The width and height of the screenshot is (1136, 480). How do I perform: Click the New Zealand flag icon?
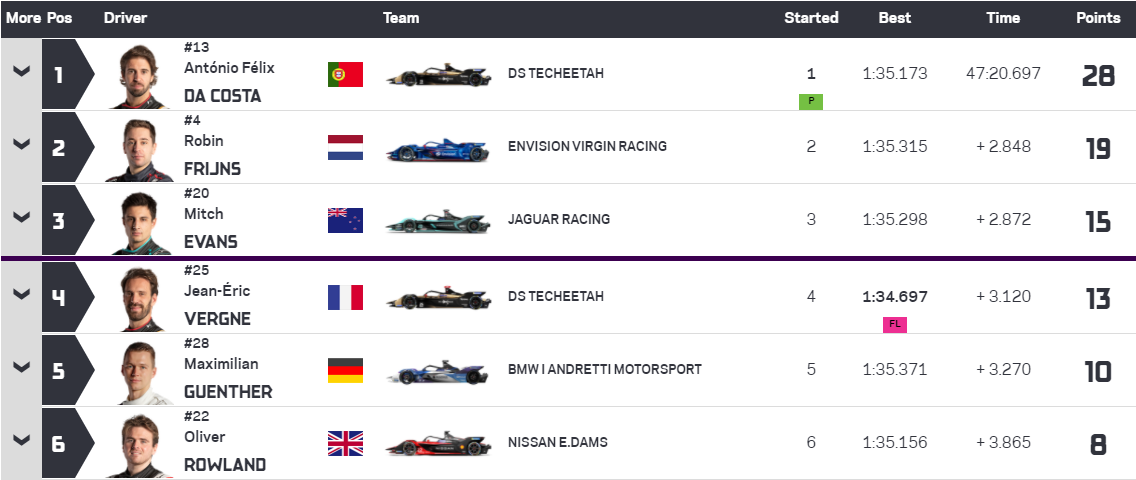pyautogui.click(x=345, y=220)
